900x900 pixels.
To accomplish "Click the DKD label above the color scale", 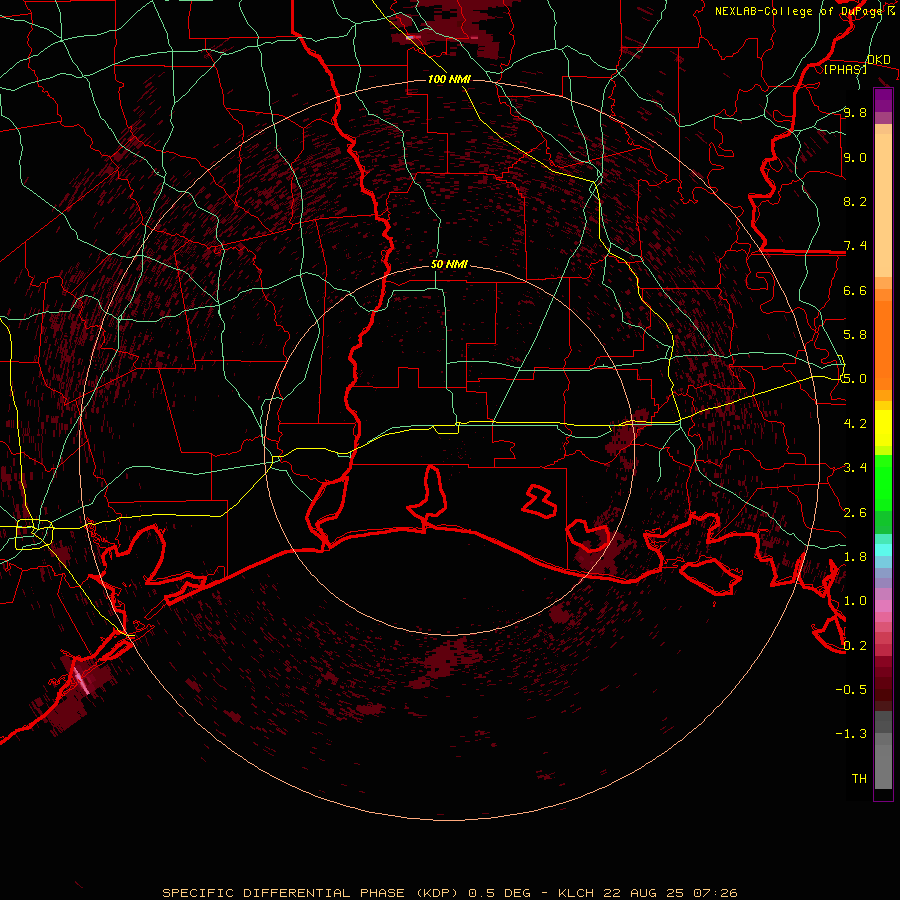I will tap(878, 60).
